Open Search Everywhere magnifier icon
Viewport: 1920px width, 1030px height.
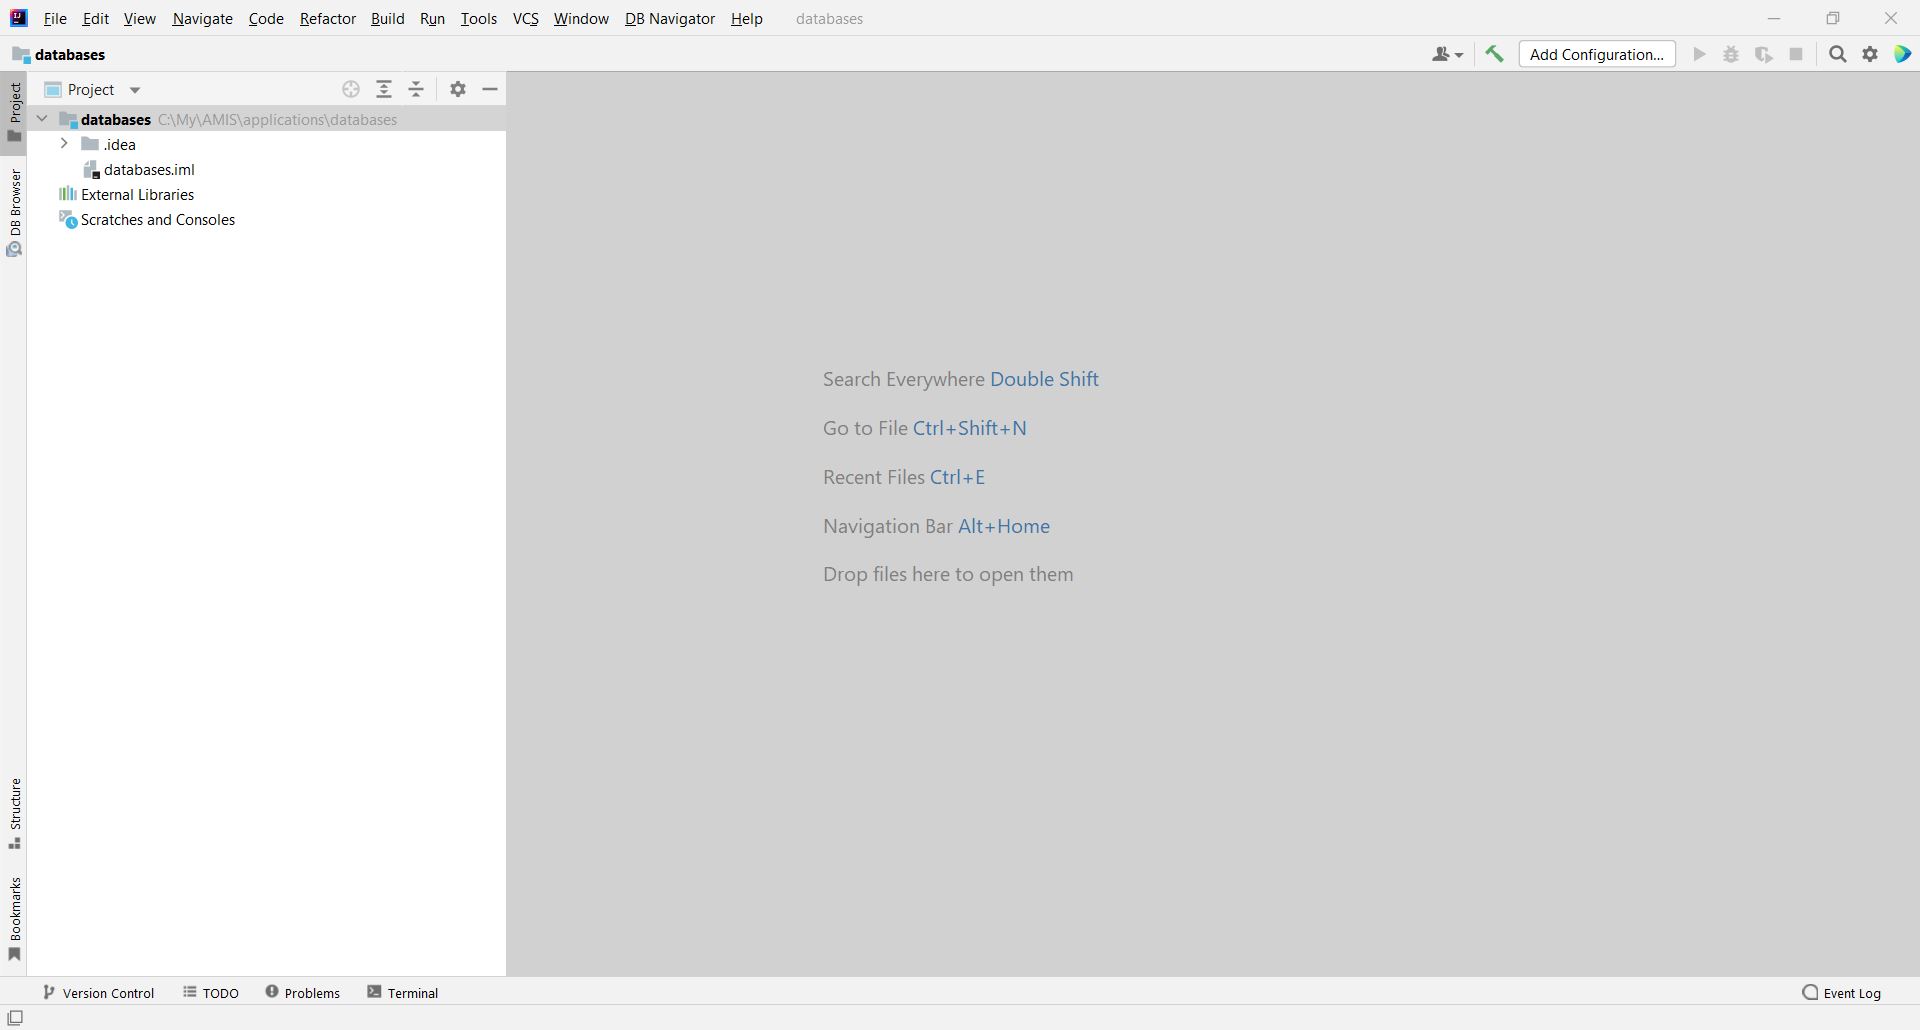click(x=1837, y=55)
